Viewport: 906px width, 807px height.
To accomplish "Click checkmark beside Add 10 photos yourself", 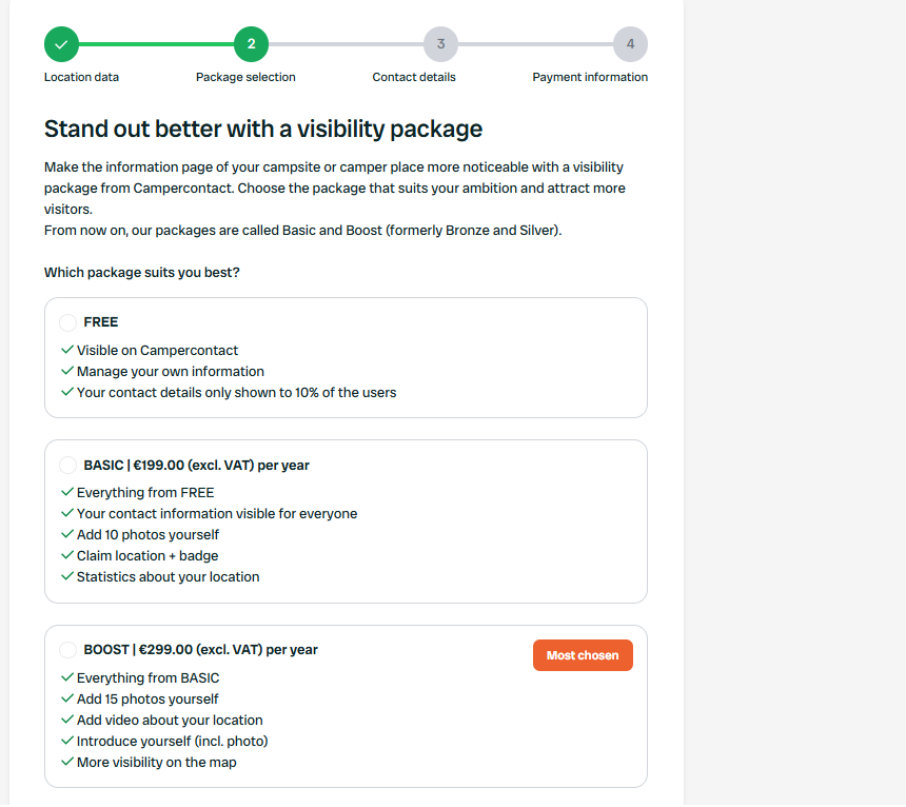I will click(x=67, y=534).
